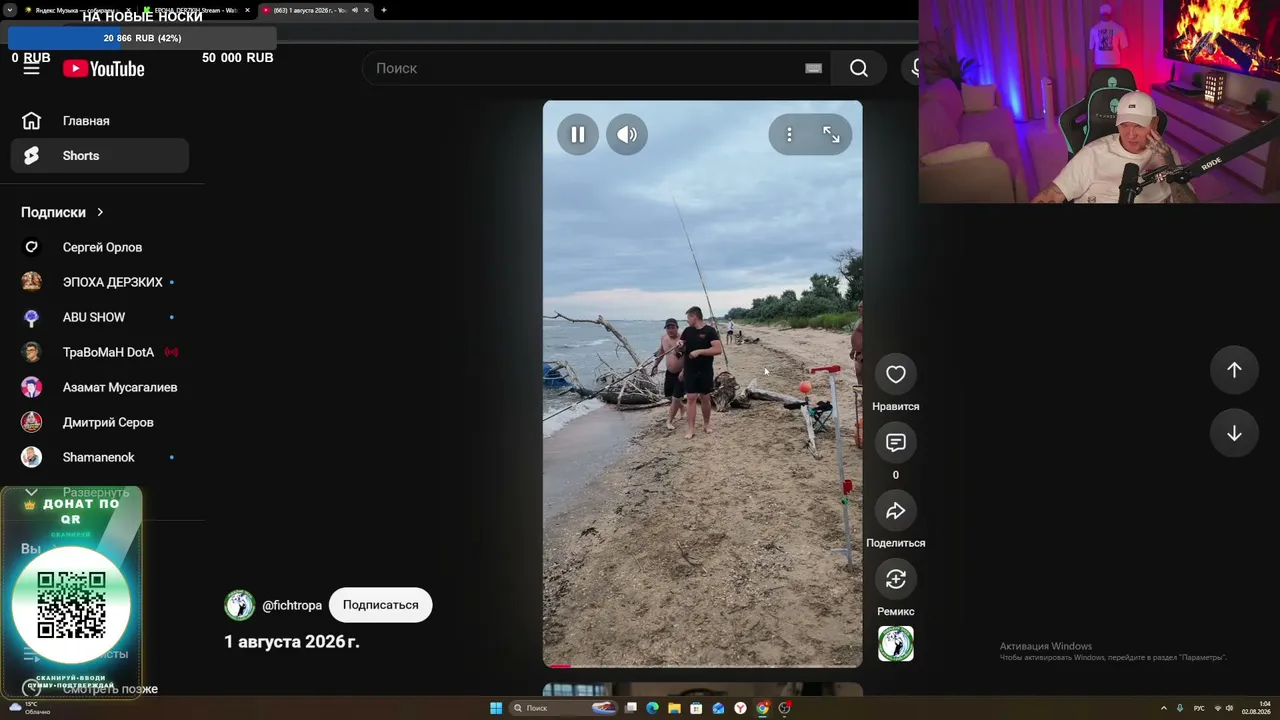Open the YouTube hamburger guide menu
The image size is (1280, 720).
pos(32,69)
